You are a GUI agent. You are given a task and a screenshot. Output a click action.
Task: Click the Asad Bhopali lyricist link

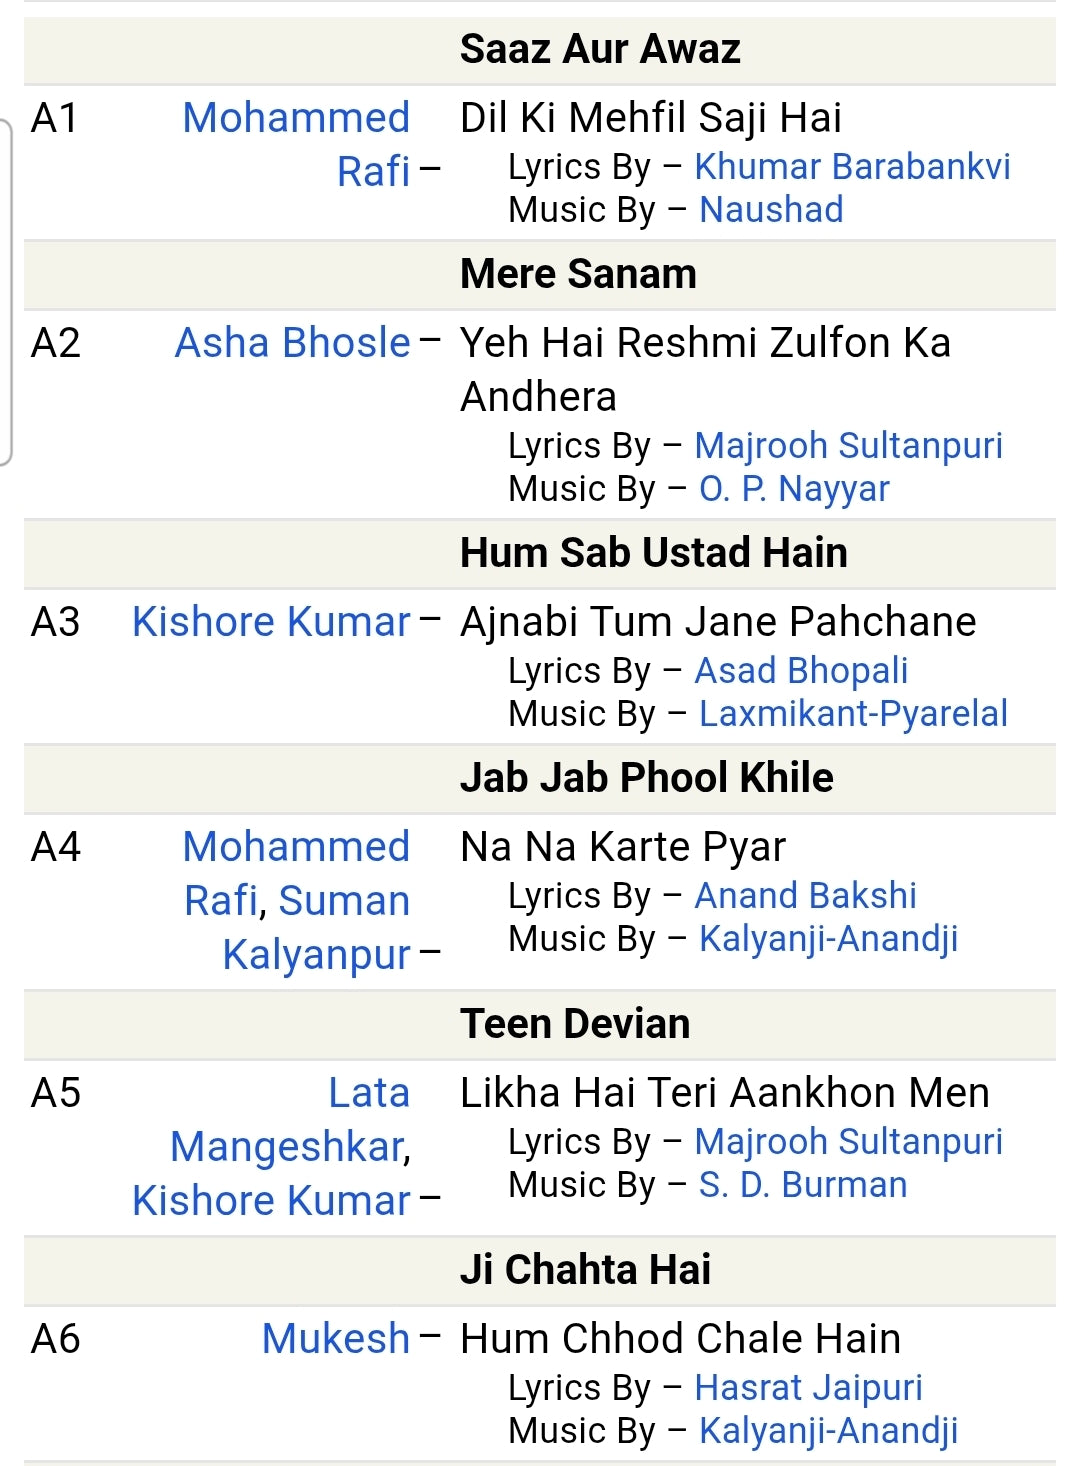(x=801, y=671)
